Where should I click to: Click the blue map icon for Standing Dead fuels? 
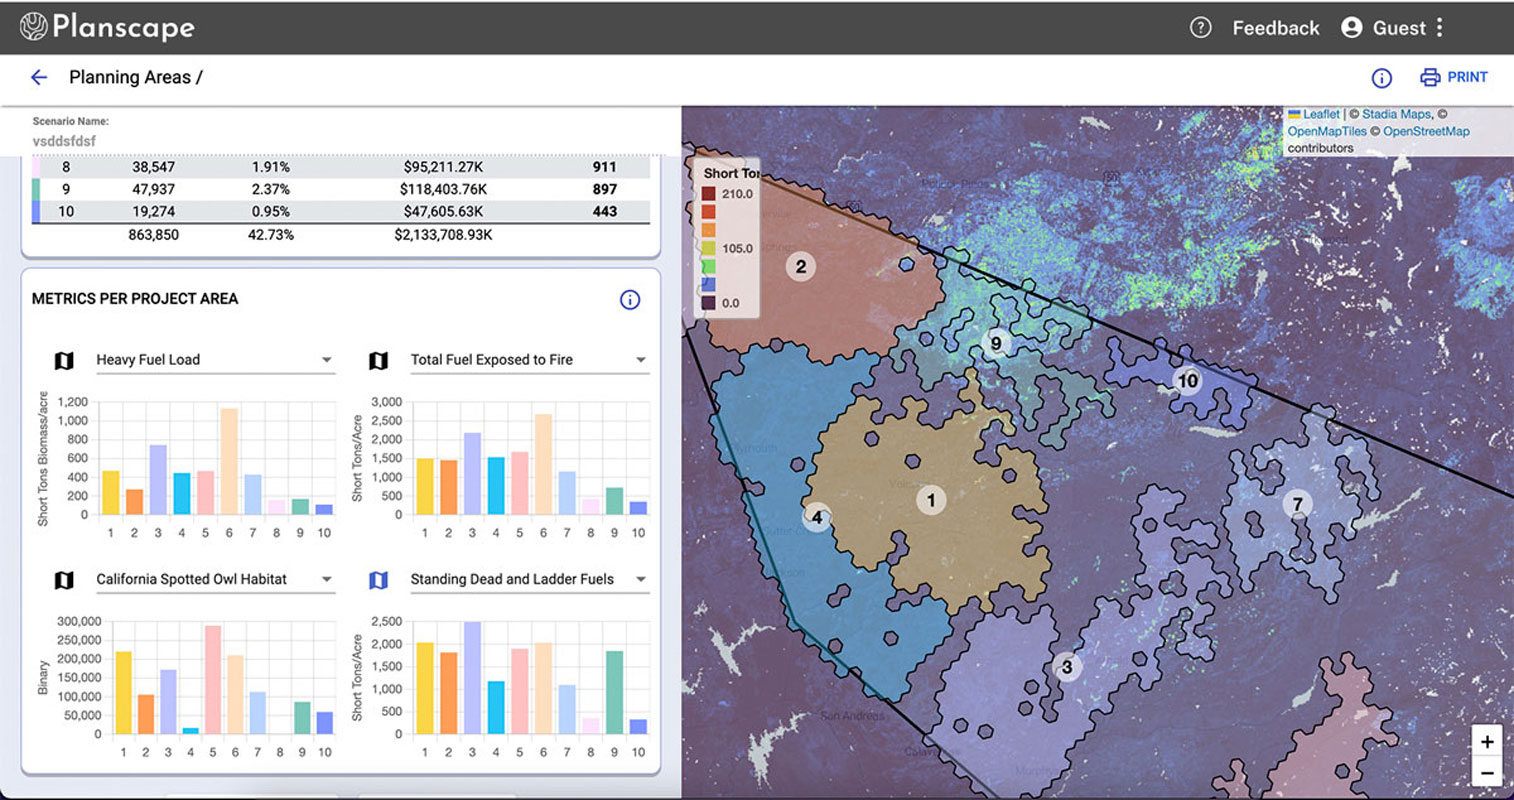click(378, 580)
